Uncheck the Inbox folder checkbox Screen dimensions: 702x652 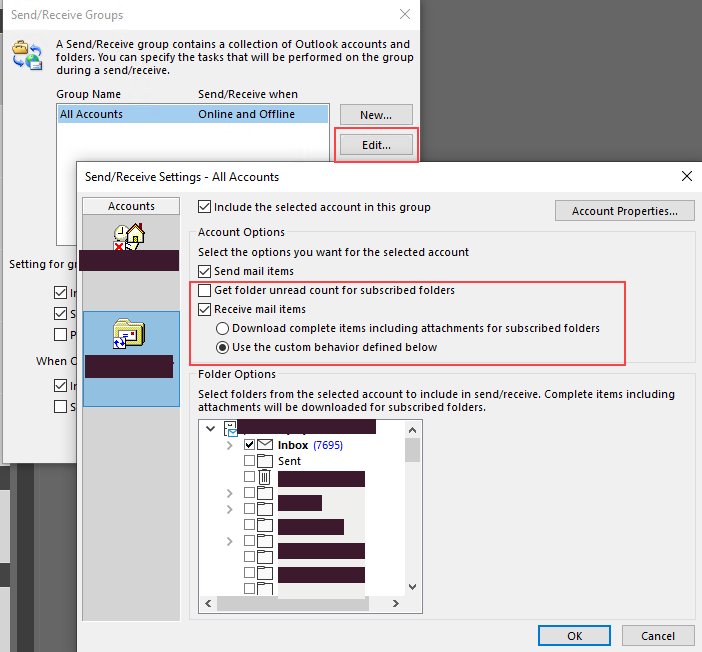tap(249, 445)
